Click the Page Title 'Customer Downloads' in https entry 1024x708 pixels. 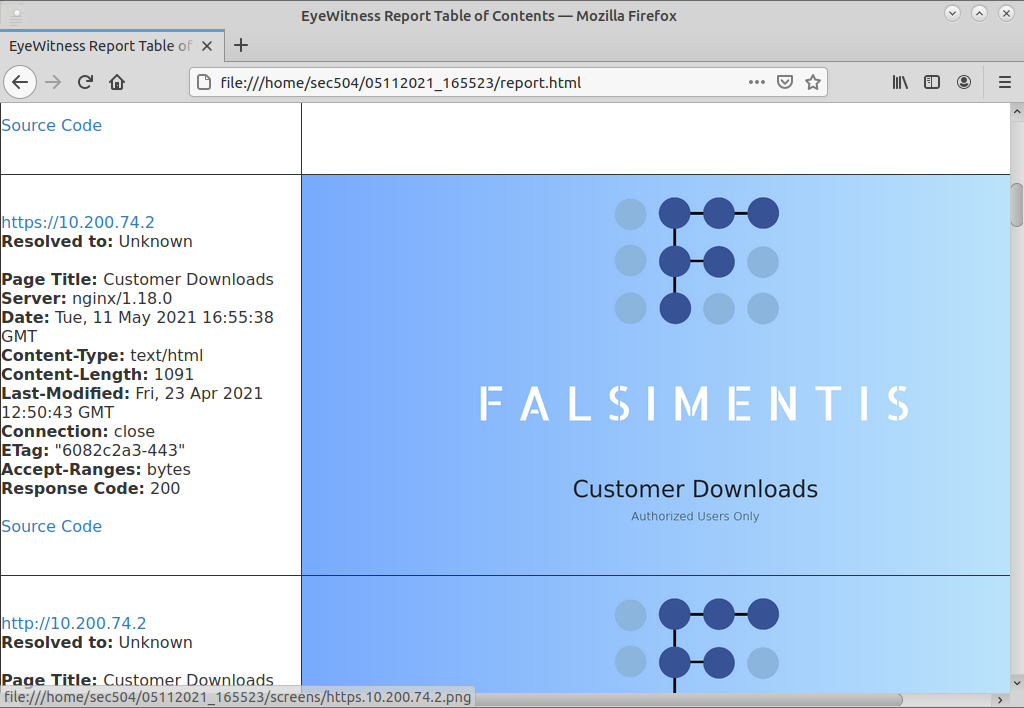coord(189,280)
